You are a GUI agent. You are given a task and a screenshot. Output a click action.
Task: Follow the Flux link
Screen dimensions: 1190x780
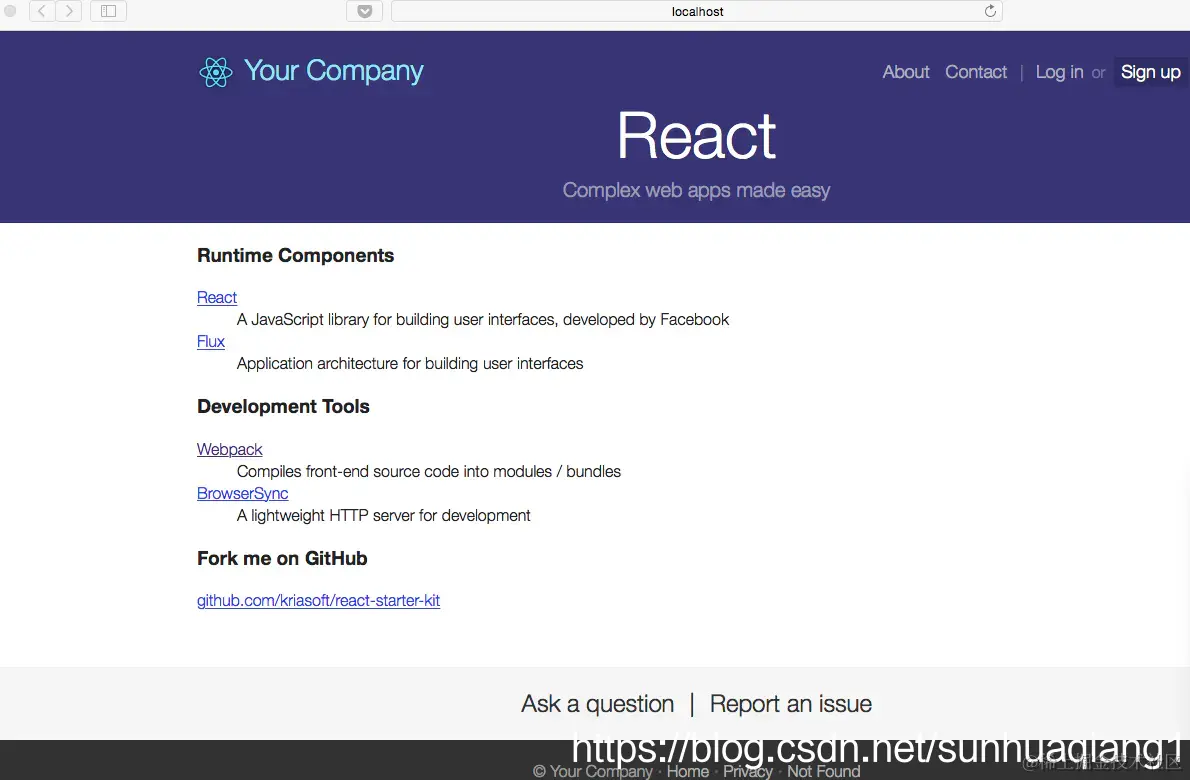click(x=211, y=341)
